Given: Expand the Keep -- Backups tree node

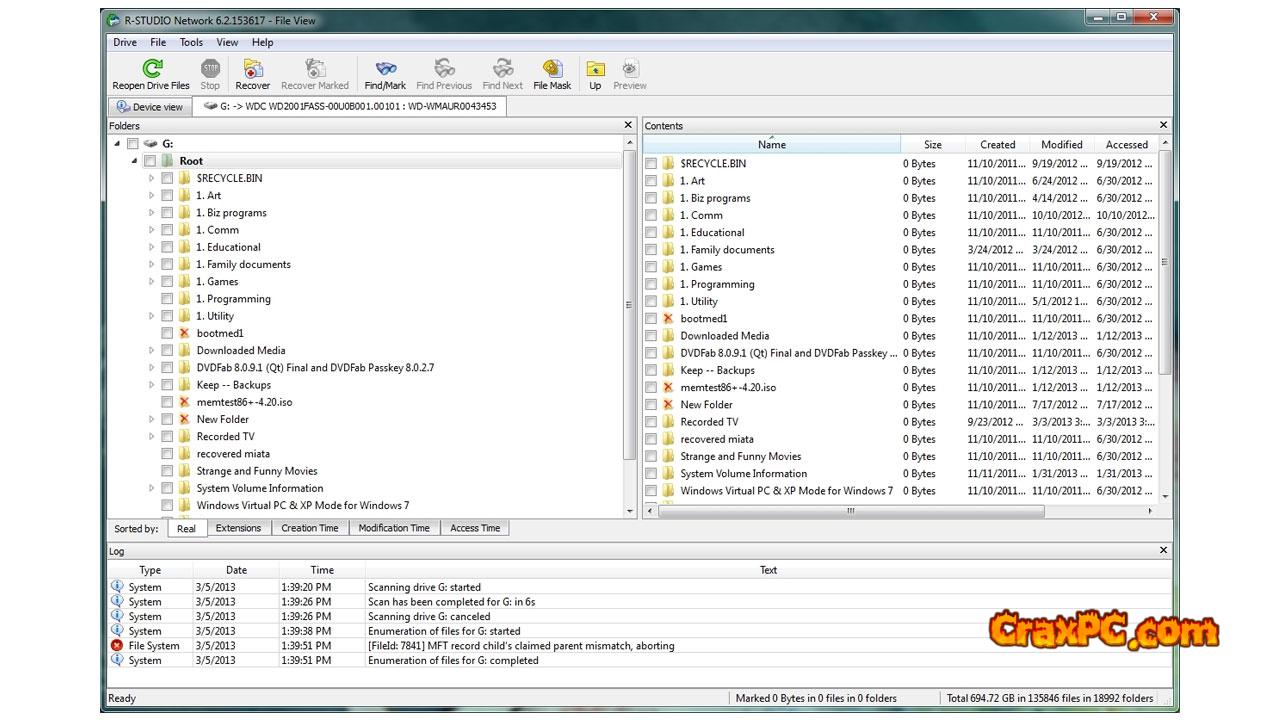Looking at the screenshot, I should tap(152, 385).
